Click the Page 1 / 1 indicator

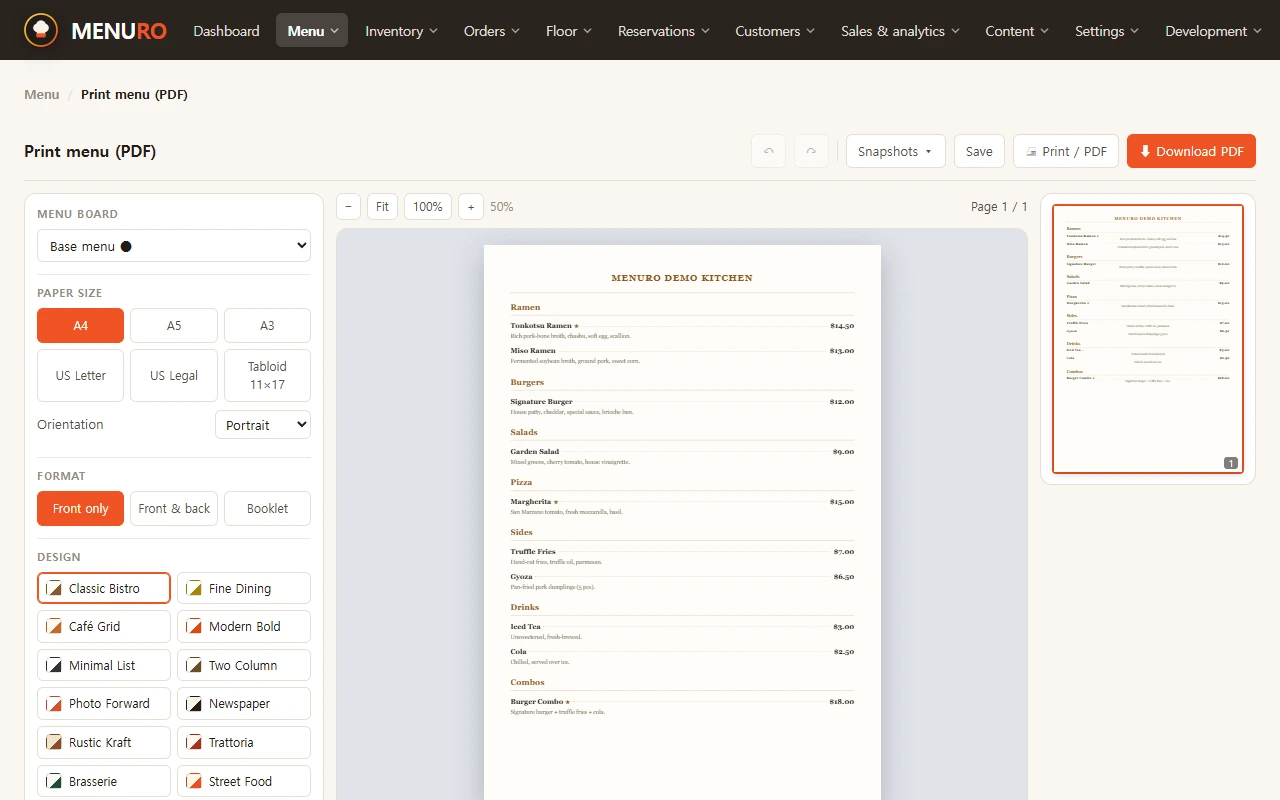tap(999, 207)
